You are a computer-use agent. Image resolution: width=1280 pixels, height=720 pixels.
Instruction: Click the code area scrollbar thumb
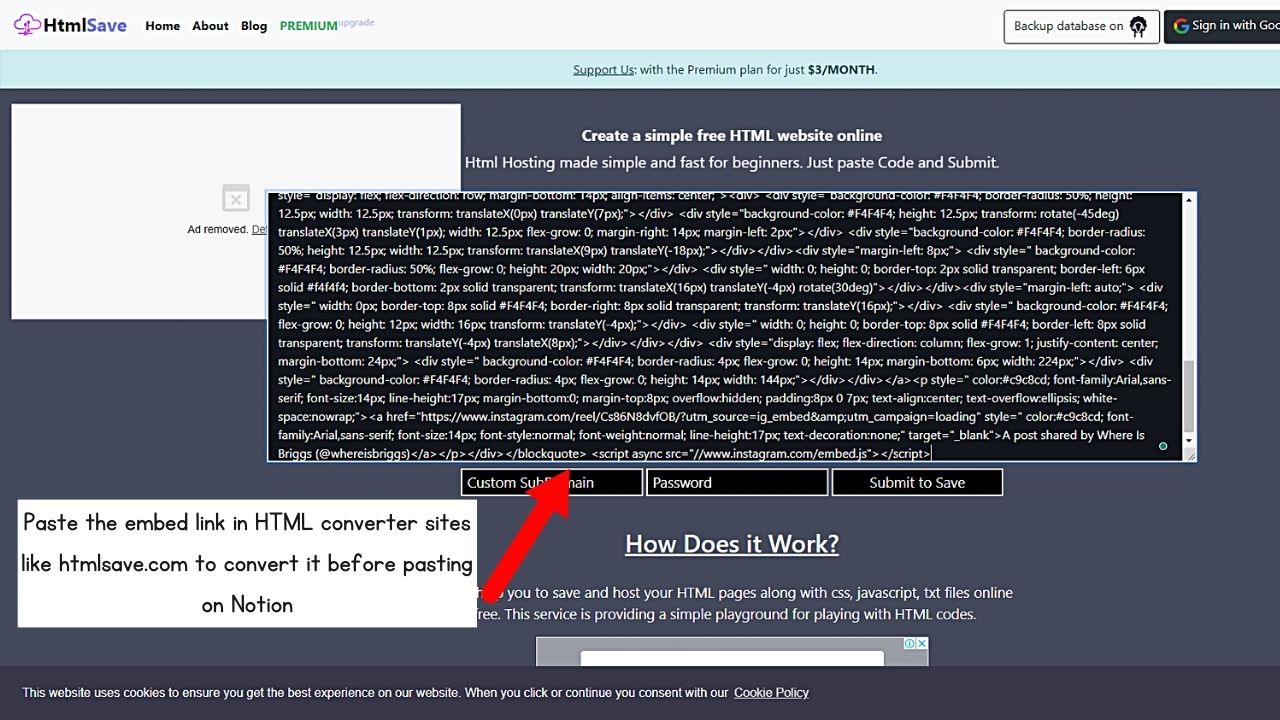(x=1189, y=397)
